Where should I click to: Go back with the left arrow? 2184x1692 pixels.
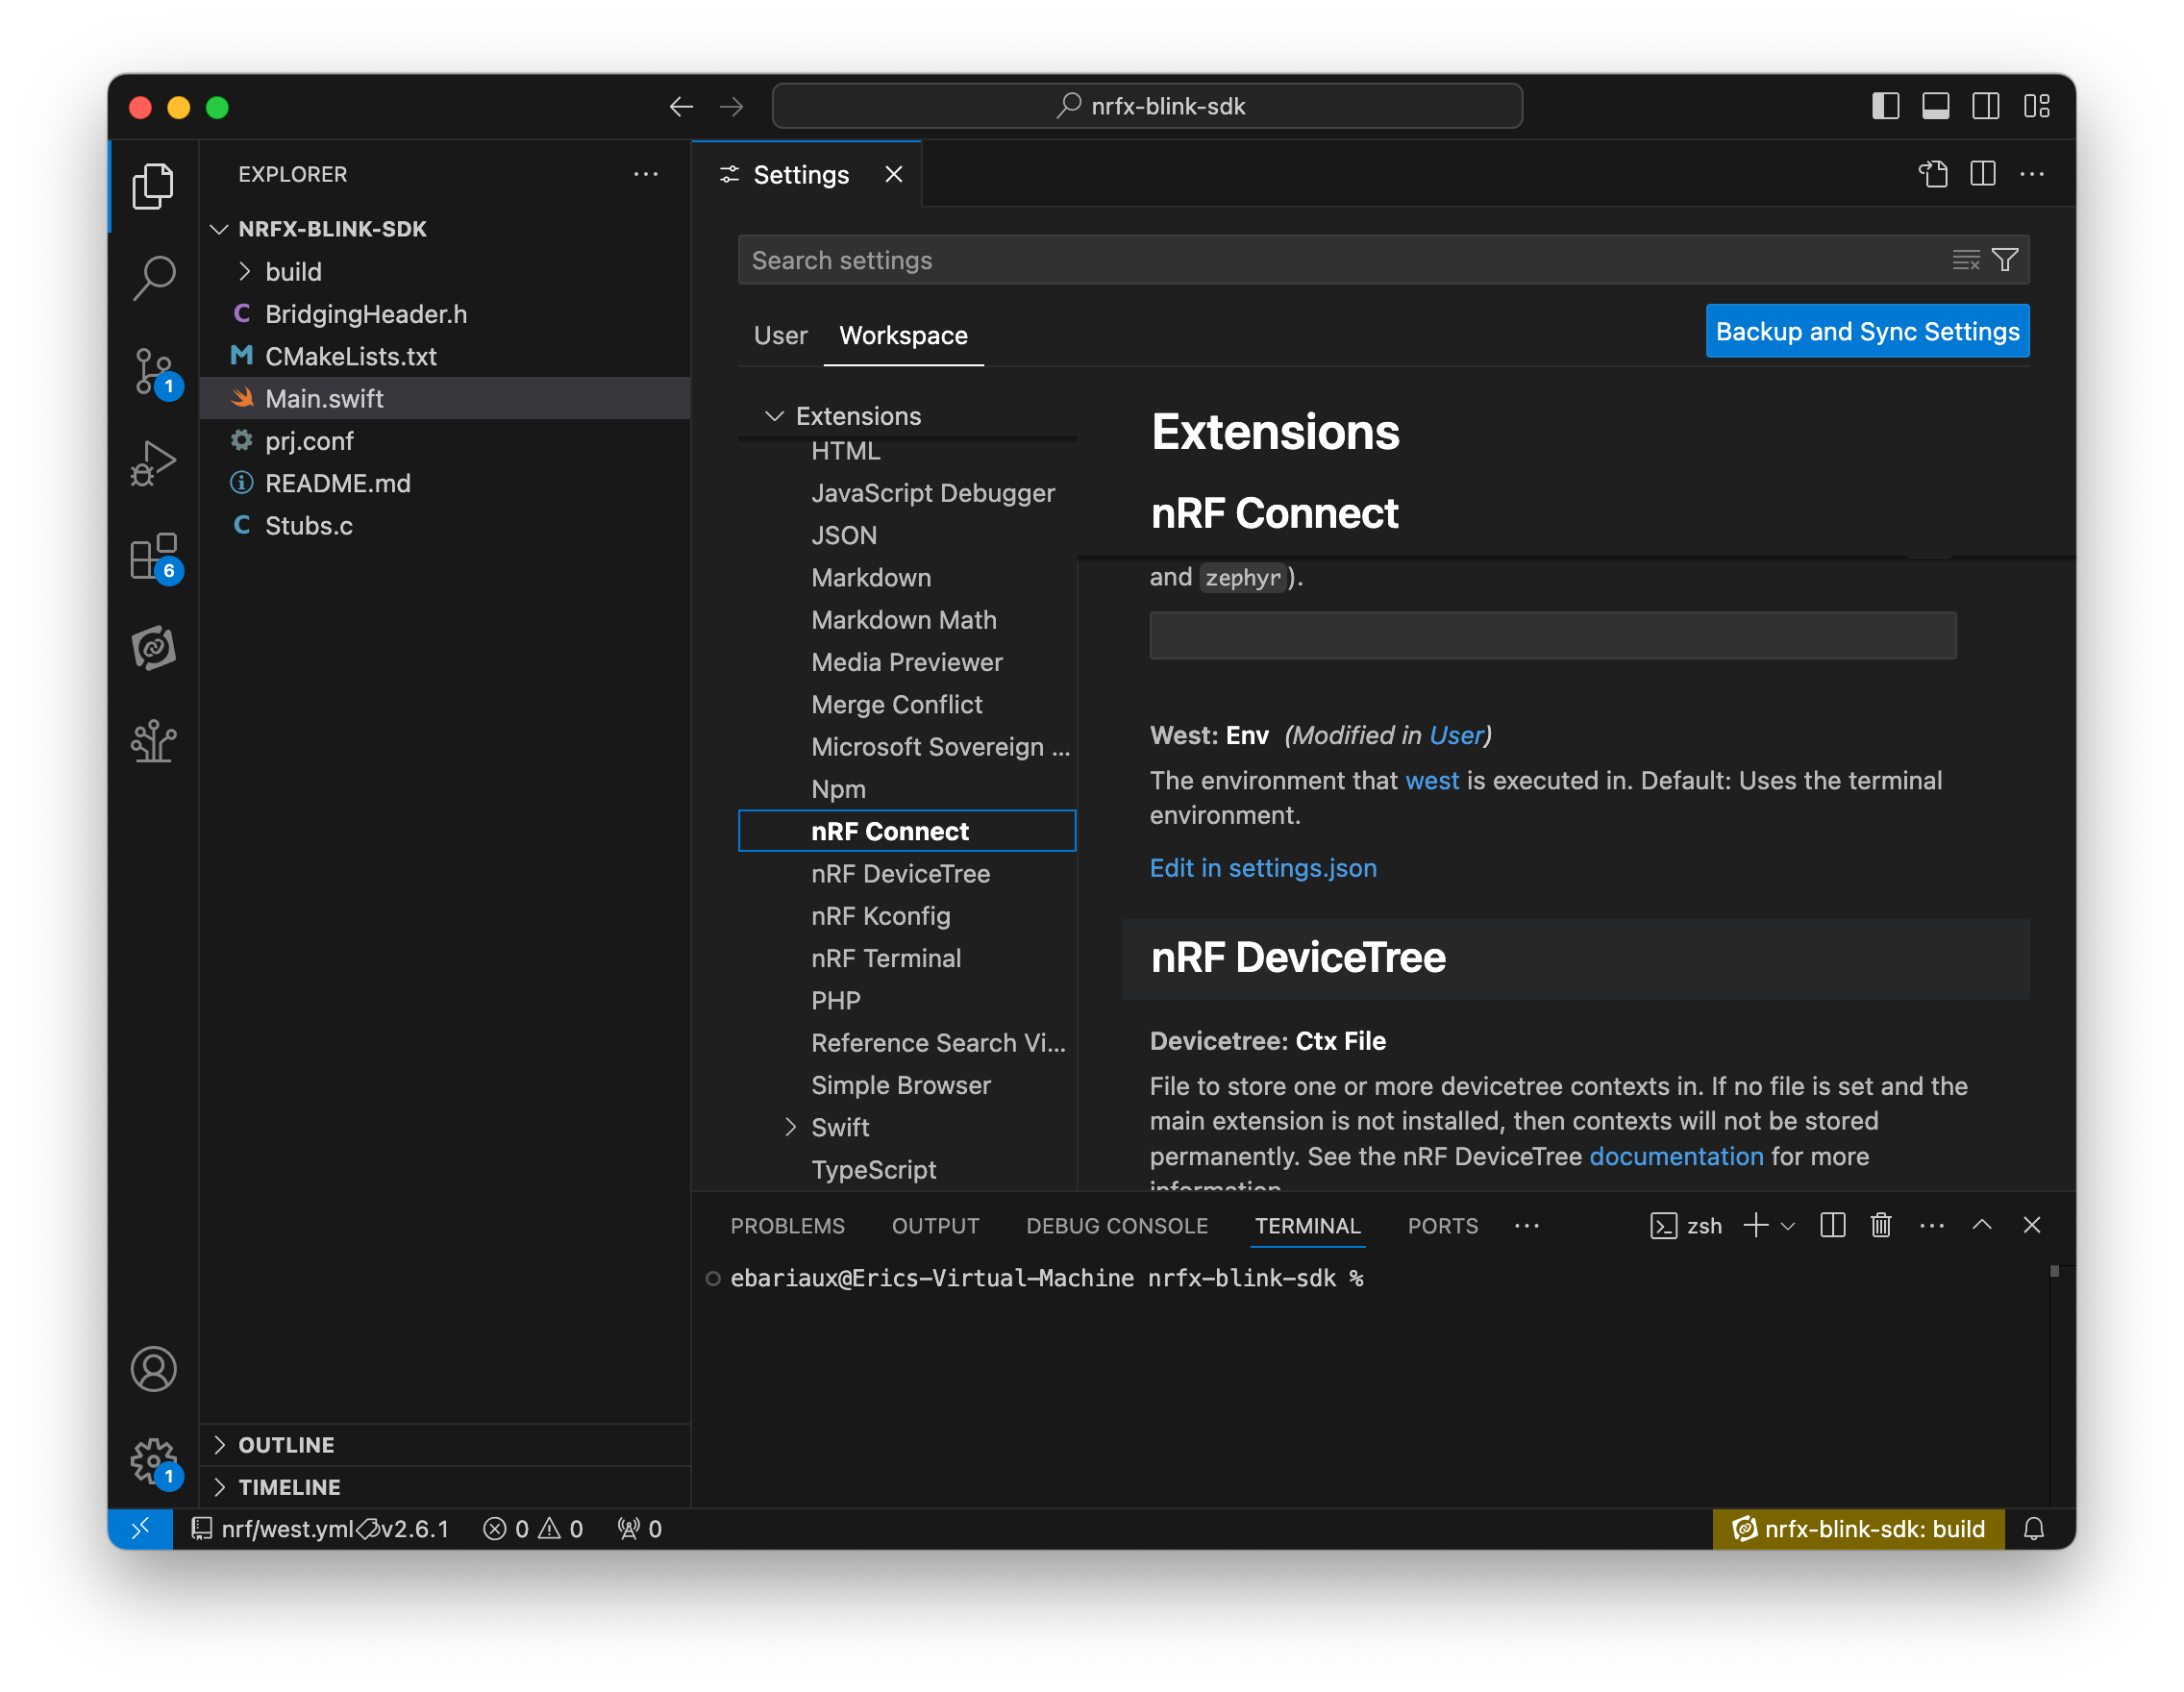point(681,106)
